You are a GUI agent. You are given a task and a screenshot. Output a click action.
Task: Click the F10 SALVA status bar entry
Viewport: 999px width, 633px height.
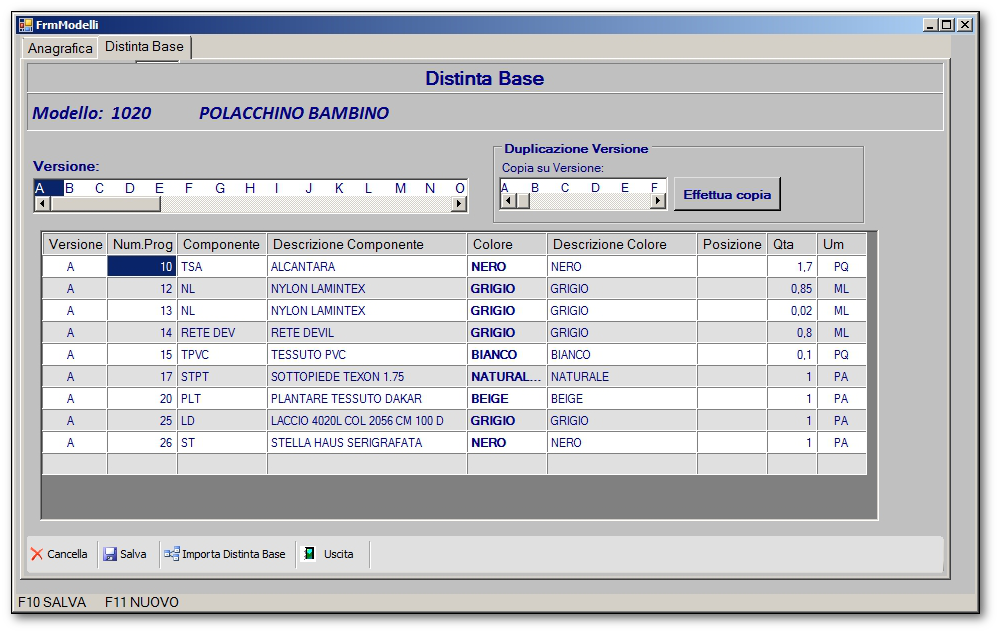52,602
